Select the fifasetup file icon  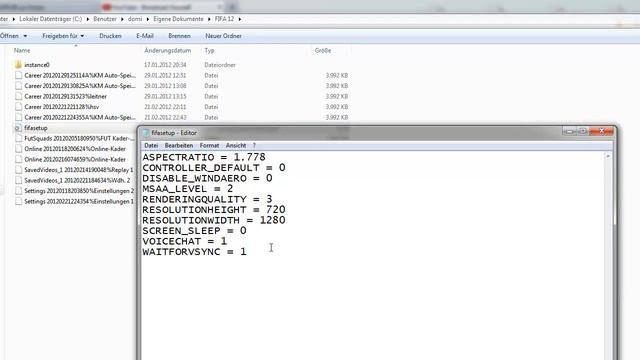point(18,128)
